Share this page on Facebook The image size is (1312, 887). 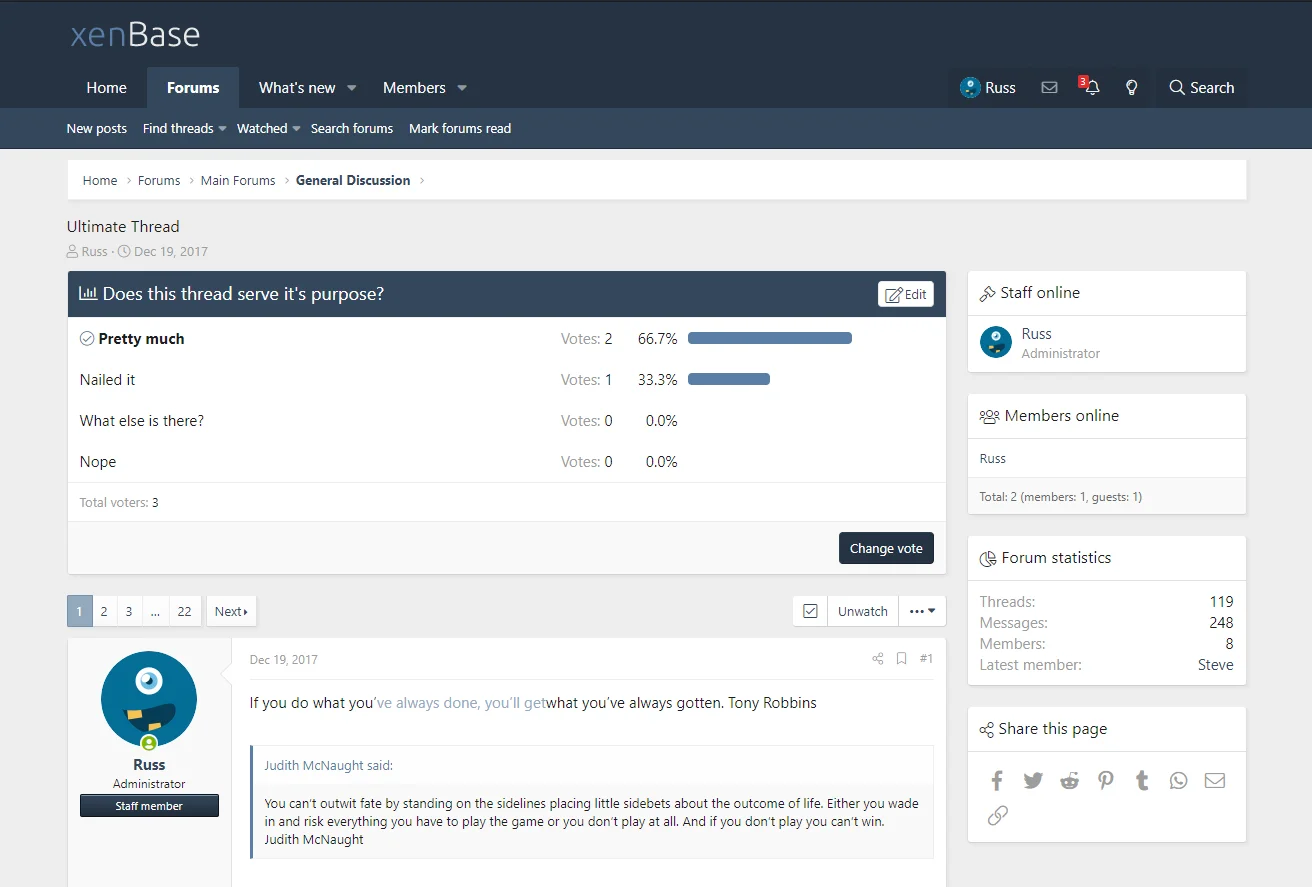pyautogui.click(x=997, y=781)
